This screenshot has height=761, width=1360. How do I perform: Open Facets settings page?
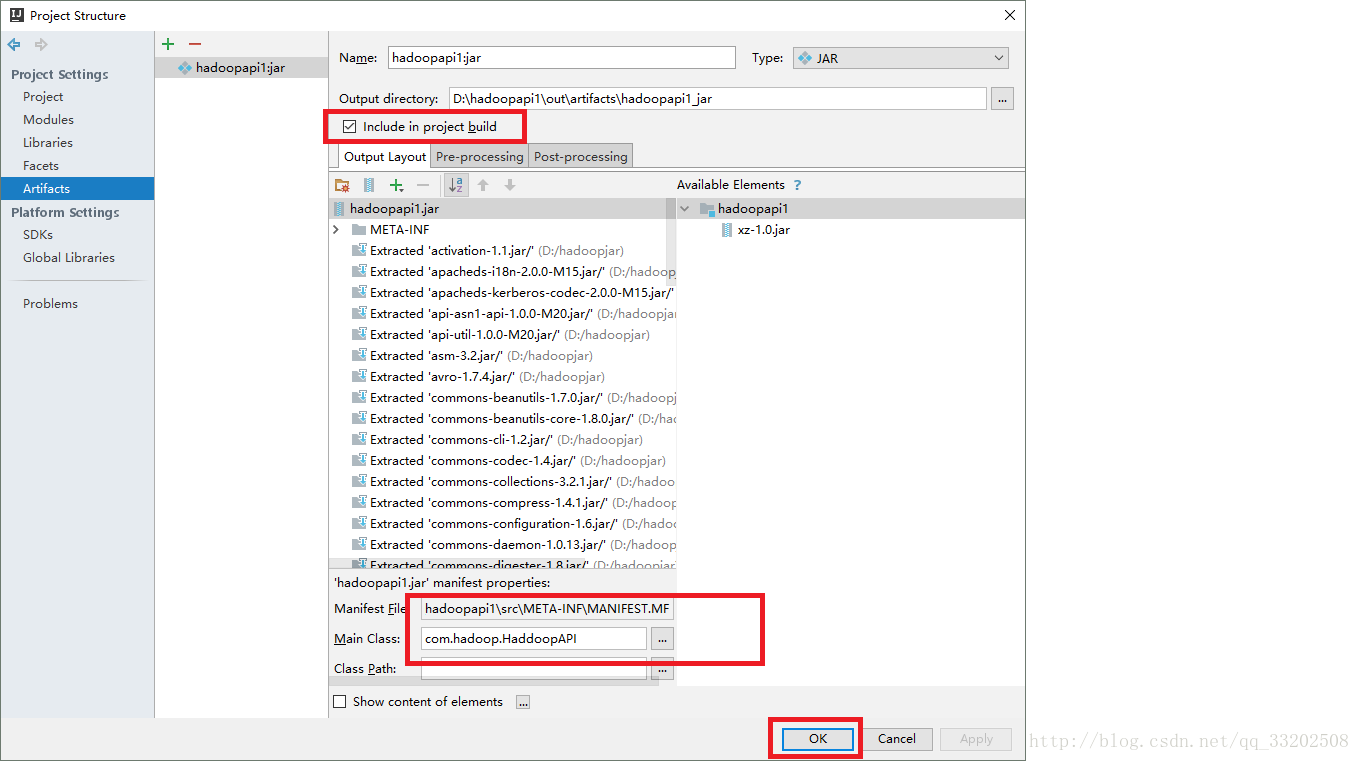click(41, 166)
